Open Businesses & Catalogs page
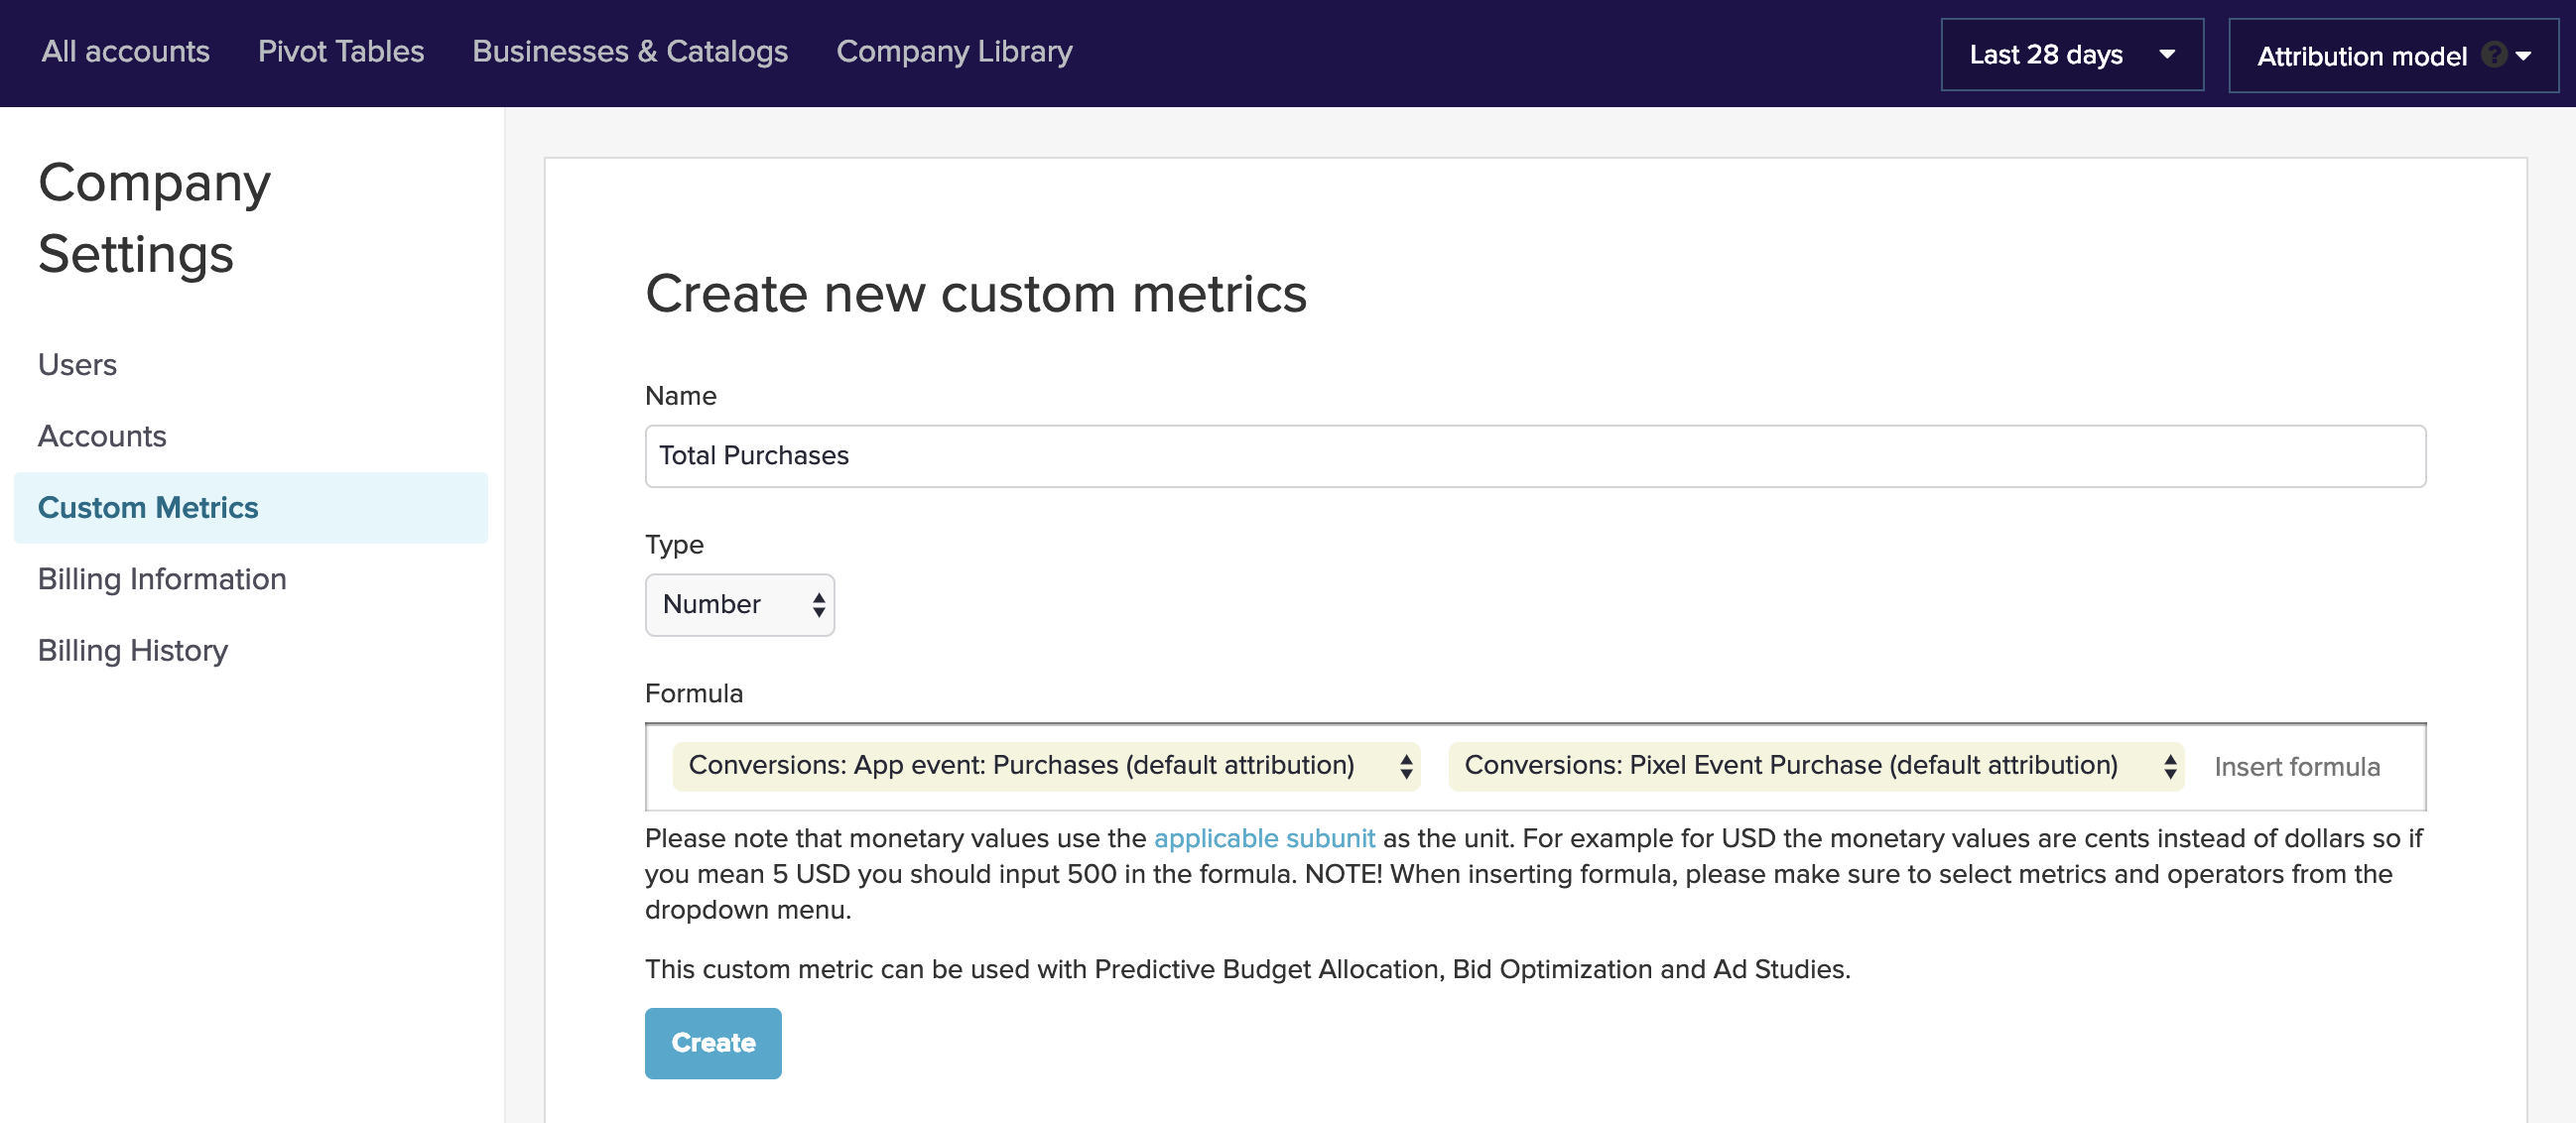 coord(630,51)
